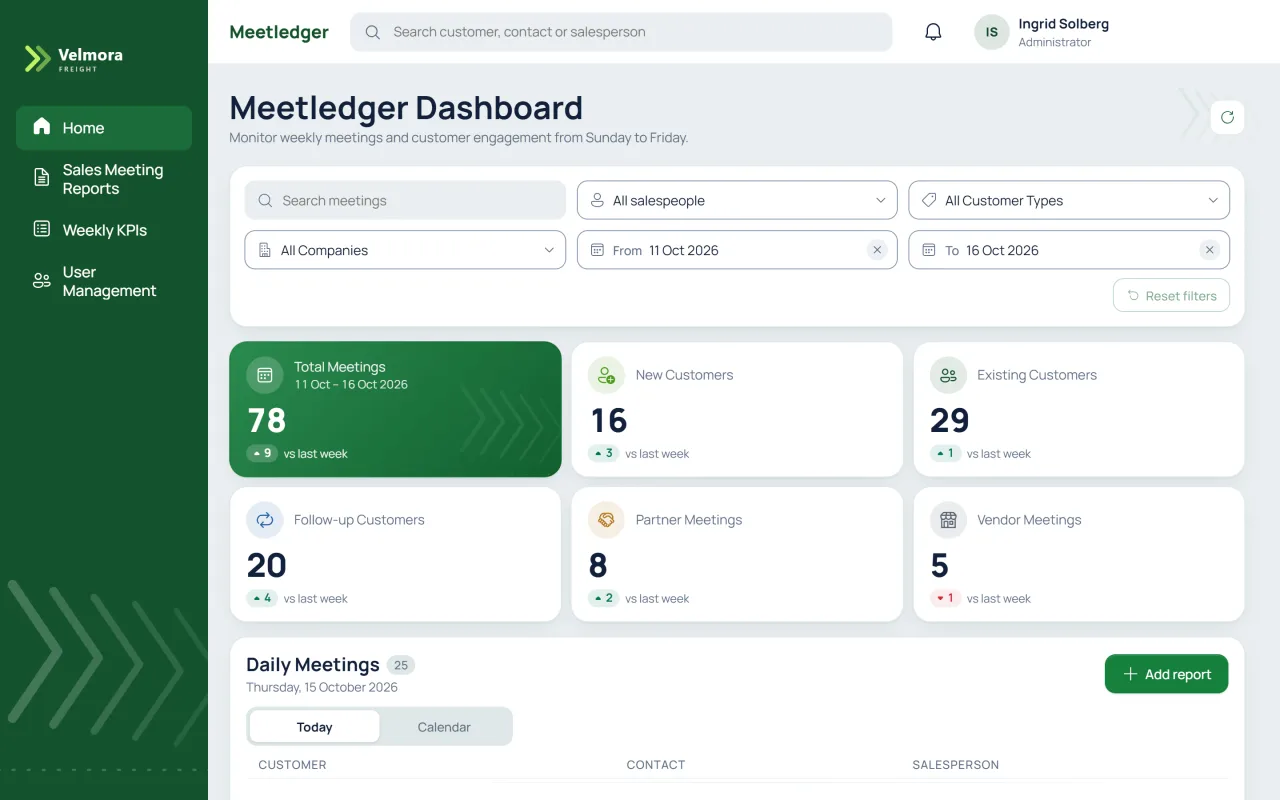Open Weekly KPIs page

[x=104, y=230]
